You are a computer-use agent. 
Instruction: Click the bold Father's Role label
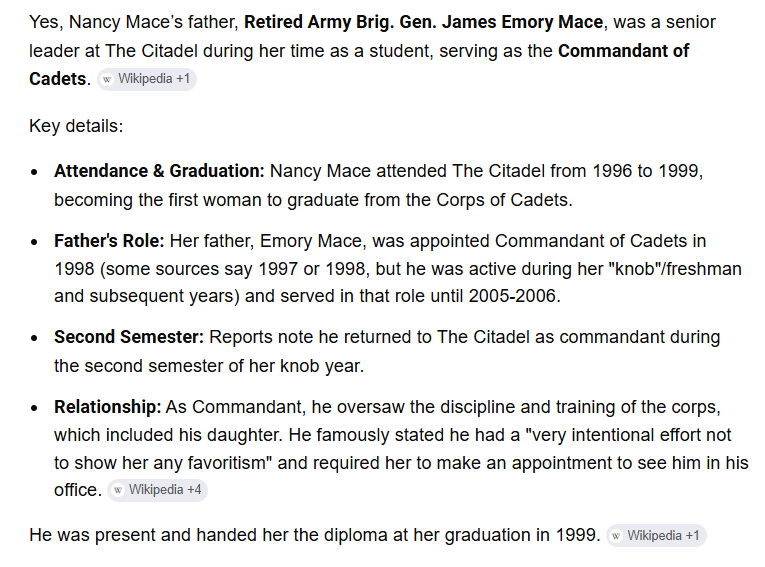109,241
